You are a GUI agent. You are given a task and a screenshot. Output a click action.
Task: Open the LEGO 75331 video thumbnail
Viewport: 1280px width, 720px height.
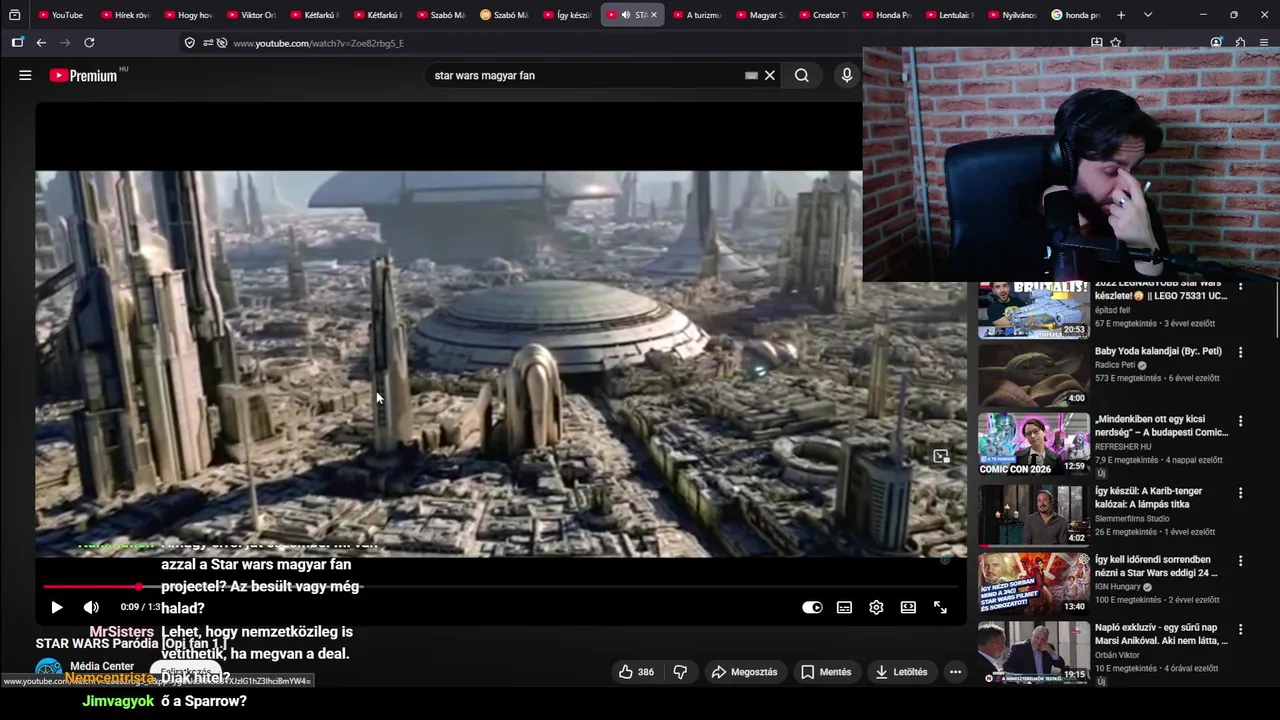point(1033,310)
